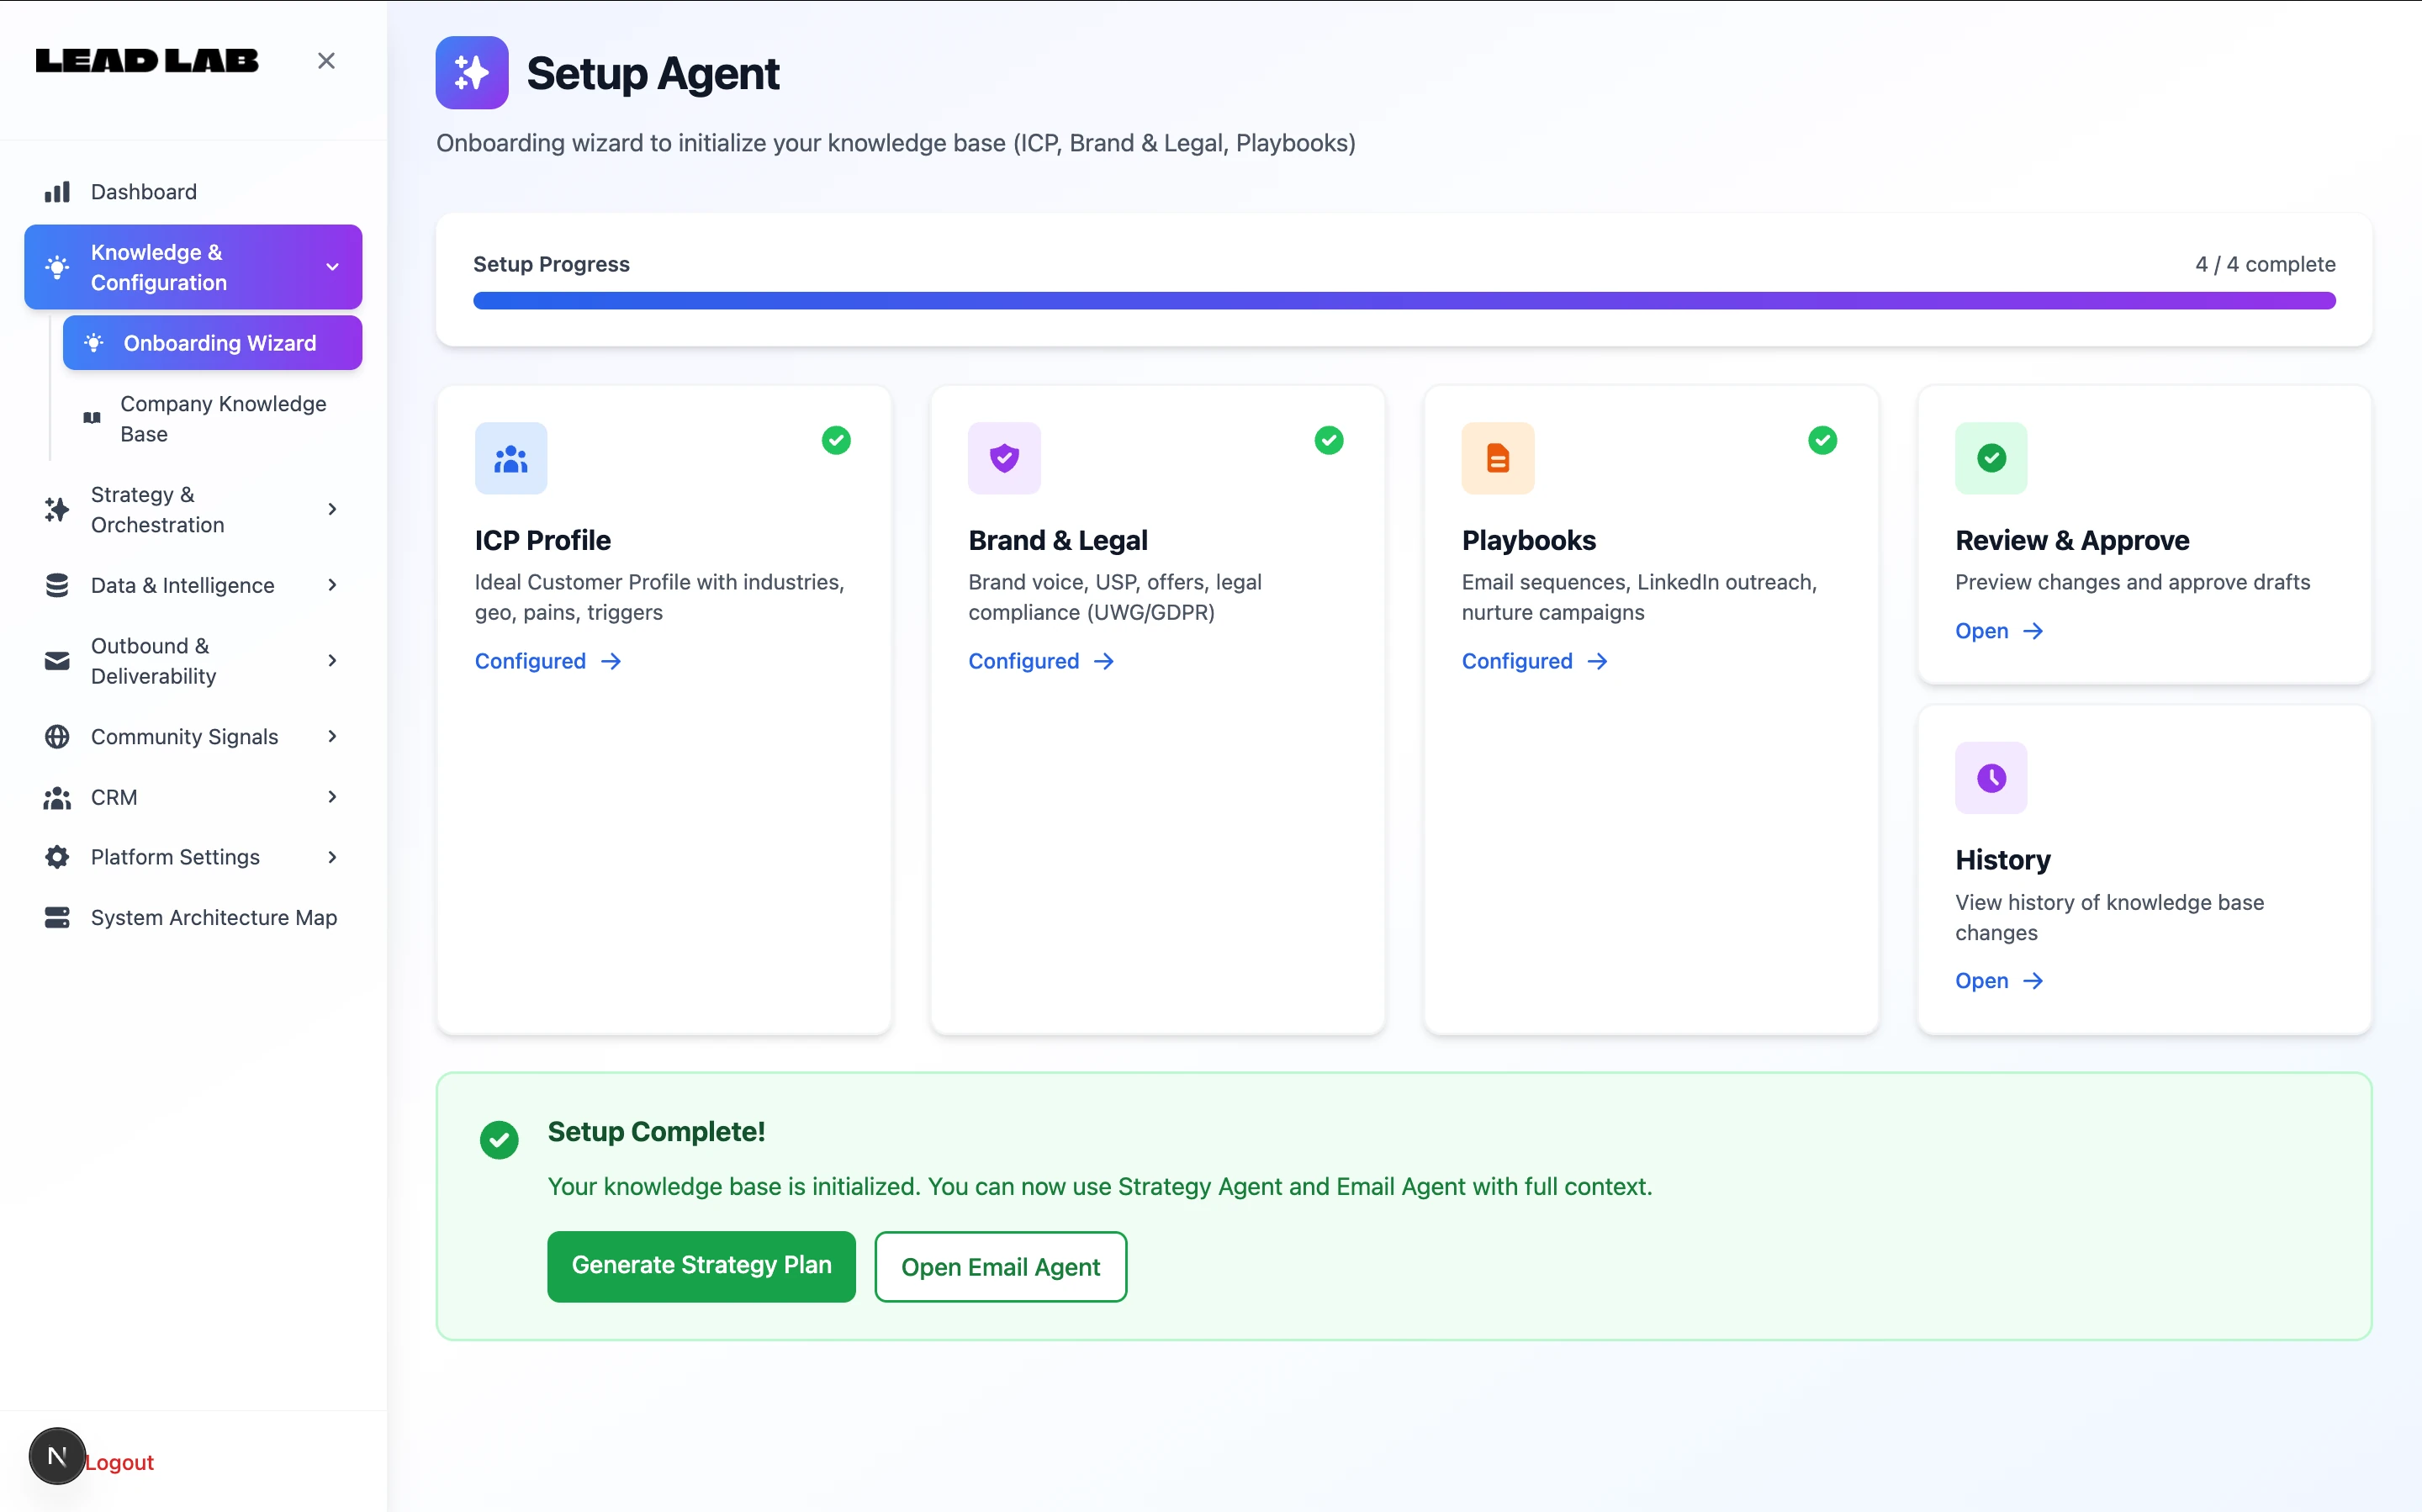This screenshot has height=1512, width=2422.
Task: Click Playbooks green completion checkmark
Action: pos(1822,440)
